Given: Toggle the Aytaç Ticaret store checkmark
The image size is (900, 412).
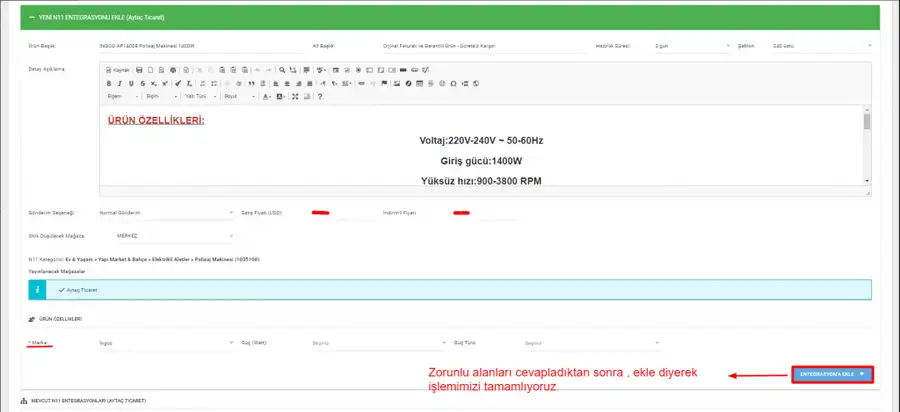Looking at the screenshot, I should point(62,290).
